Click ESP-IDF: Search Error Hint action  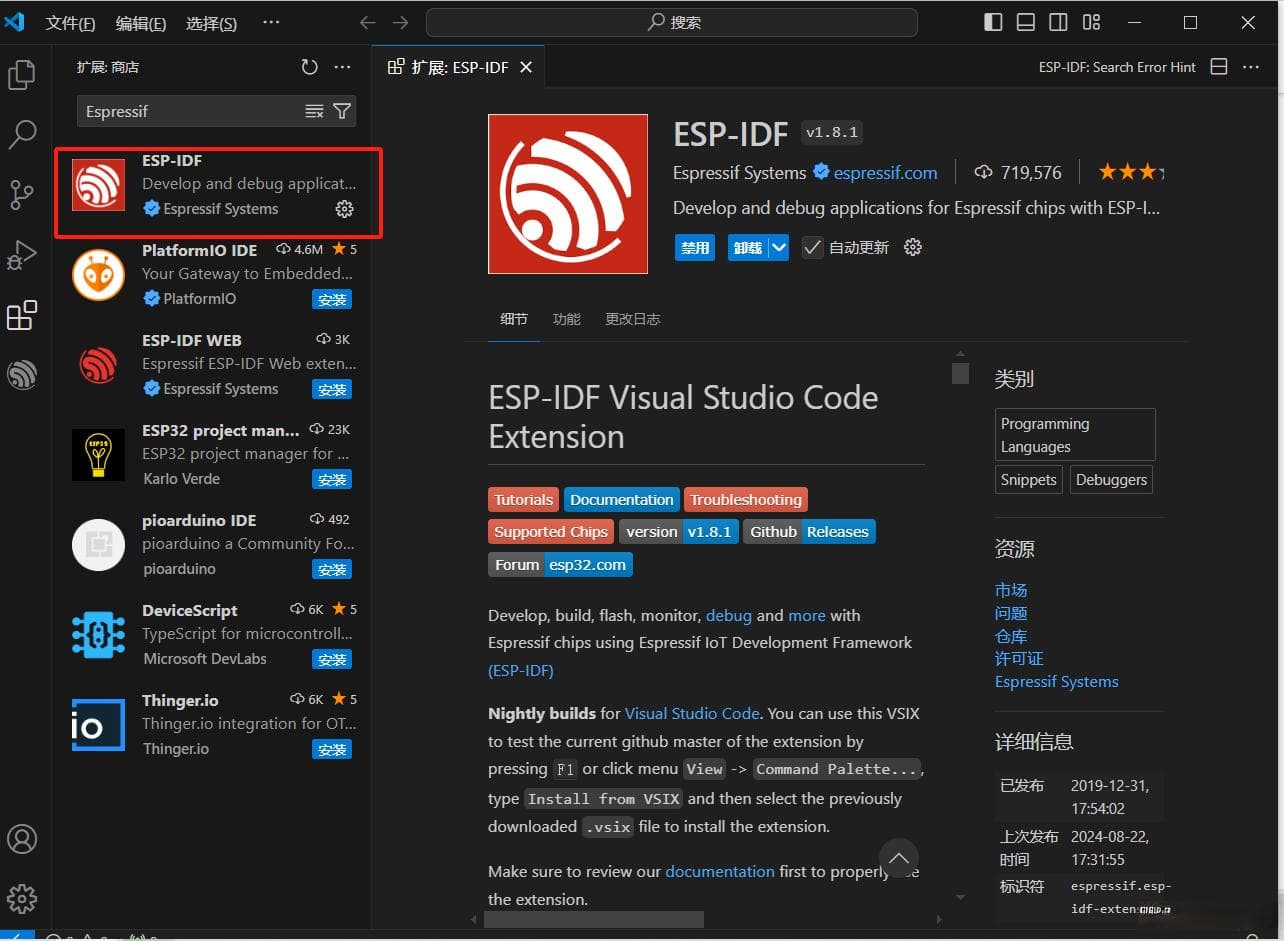(1117, 67)
